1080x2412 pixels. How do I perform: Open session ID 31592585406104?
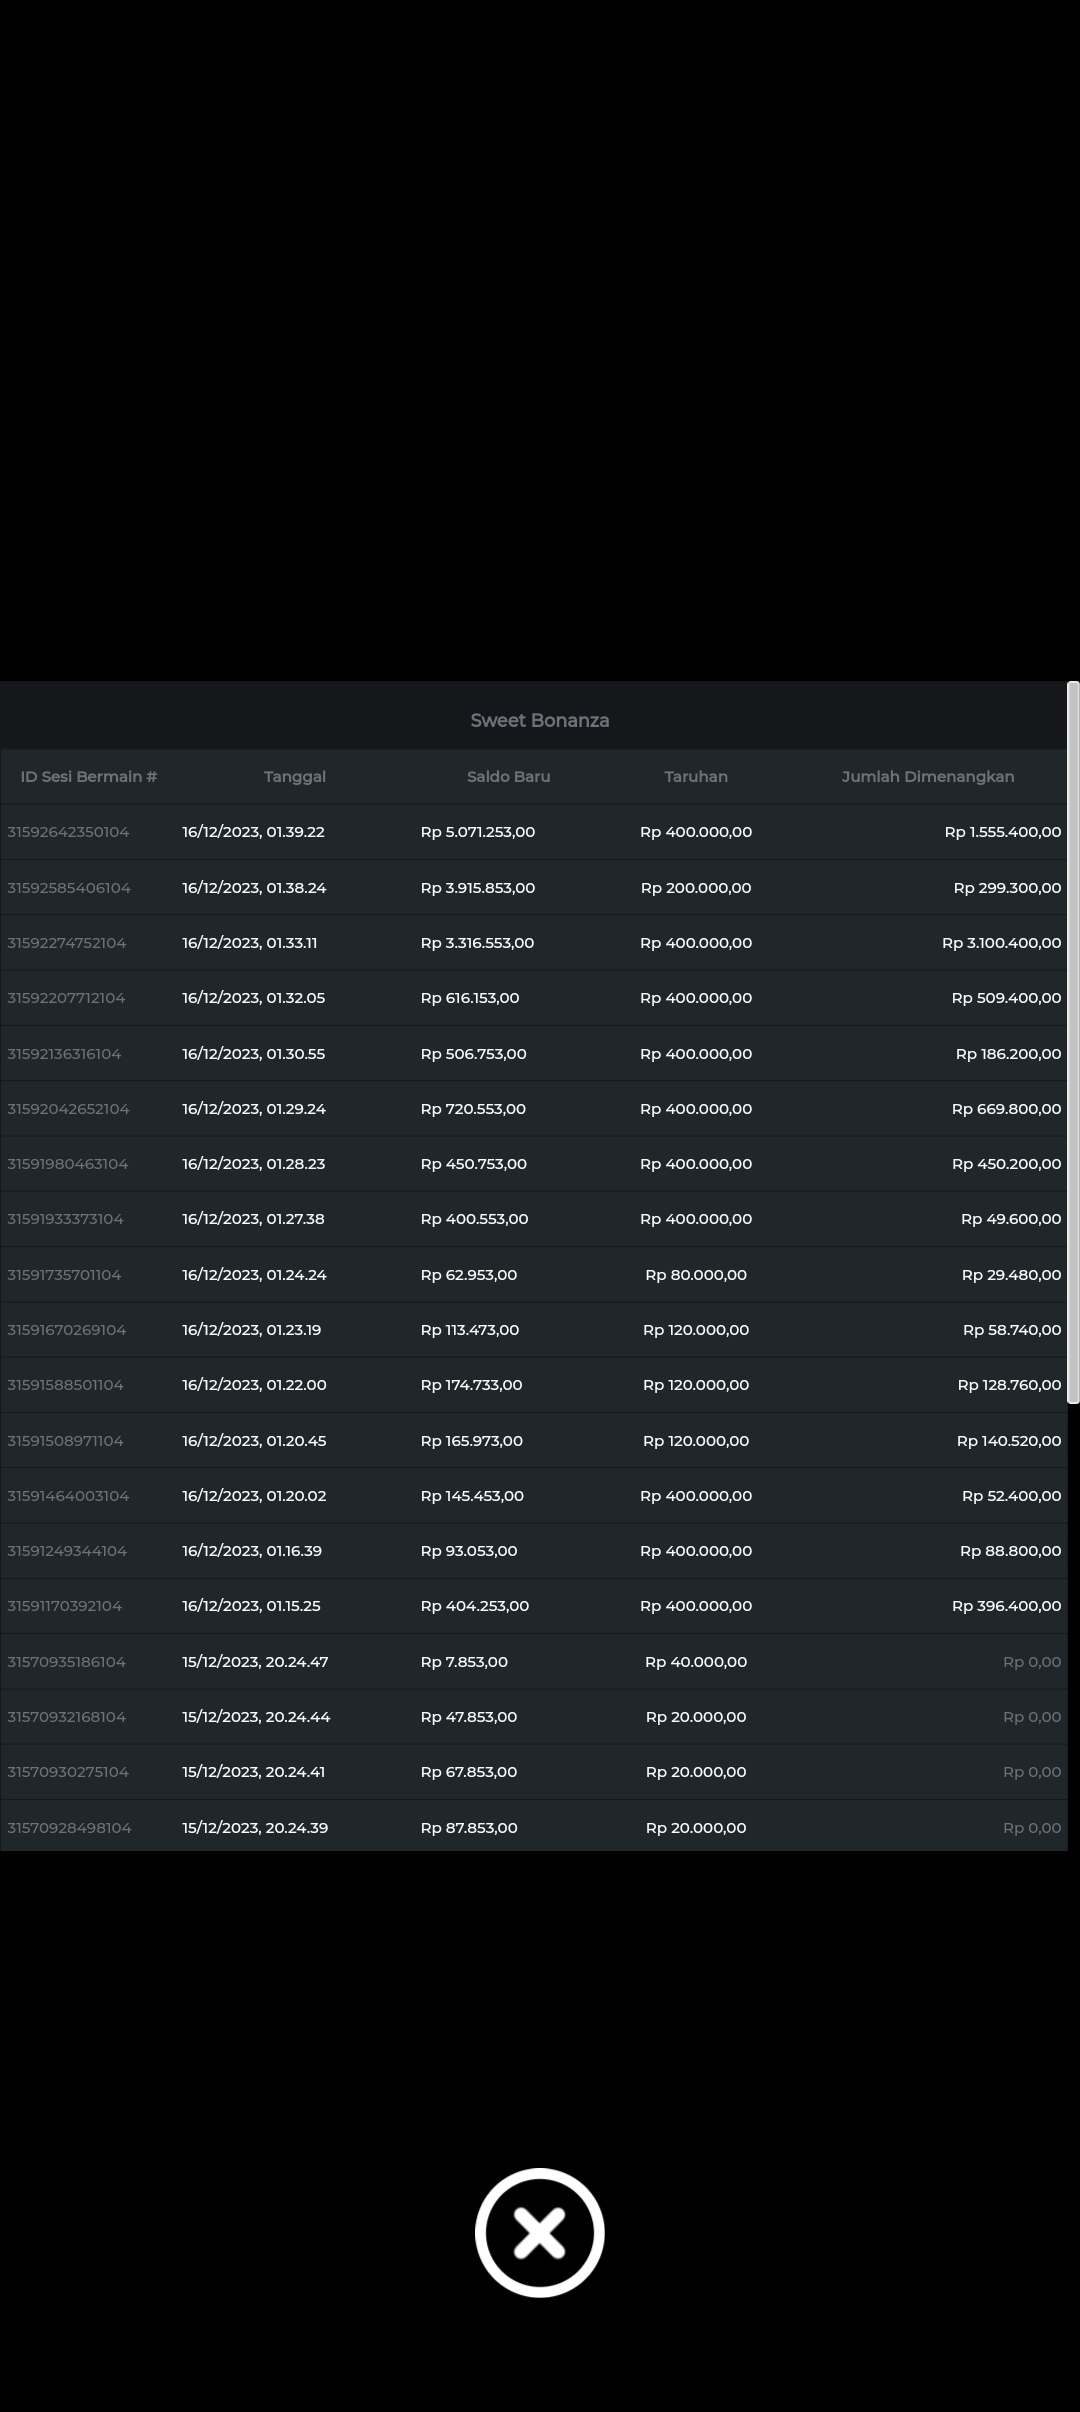point(69,888)
